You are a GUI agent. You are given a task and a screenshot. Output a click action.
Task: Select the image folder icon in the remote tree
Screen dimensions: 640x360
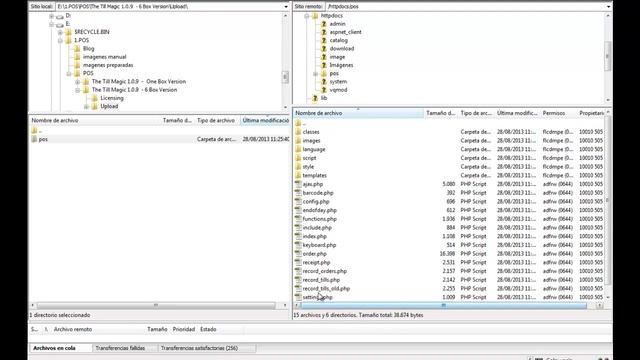(x=324, y=57)
